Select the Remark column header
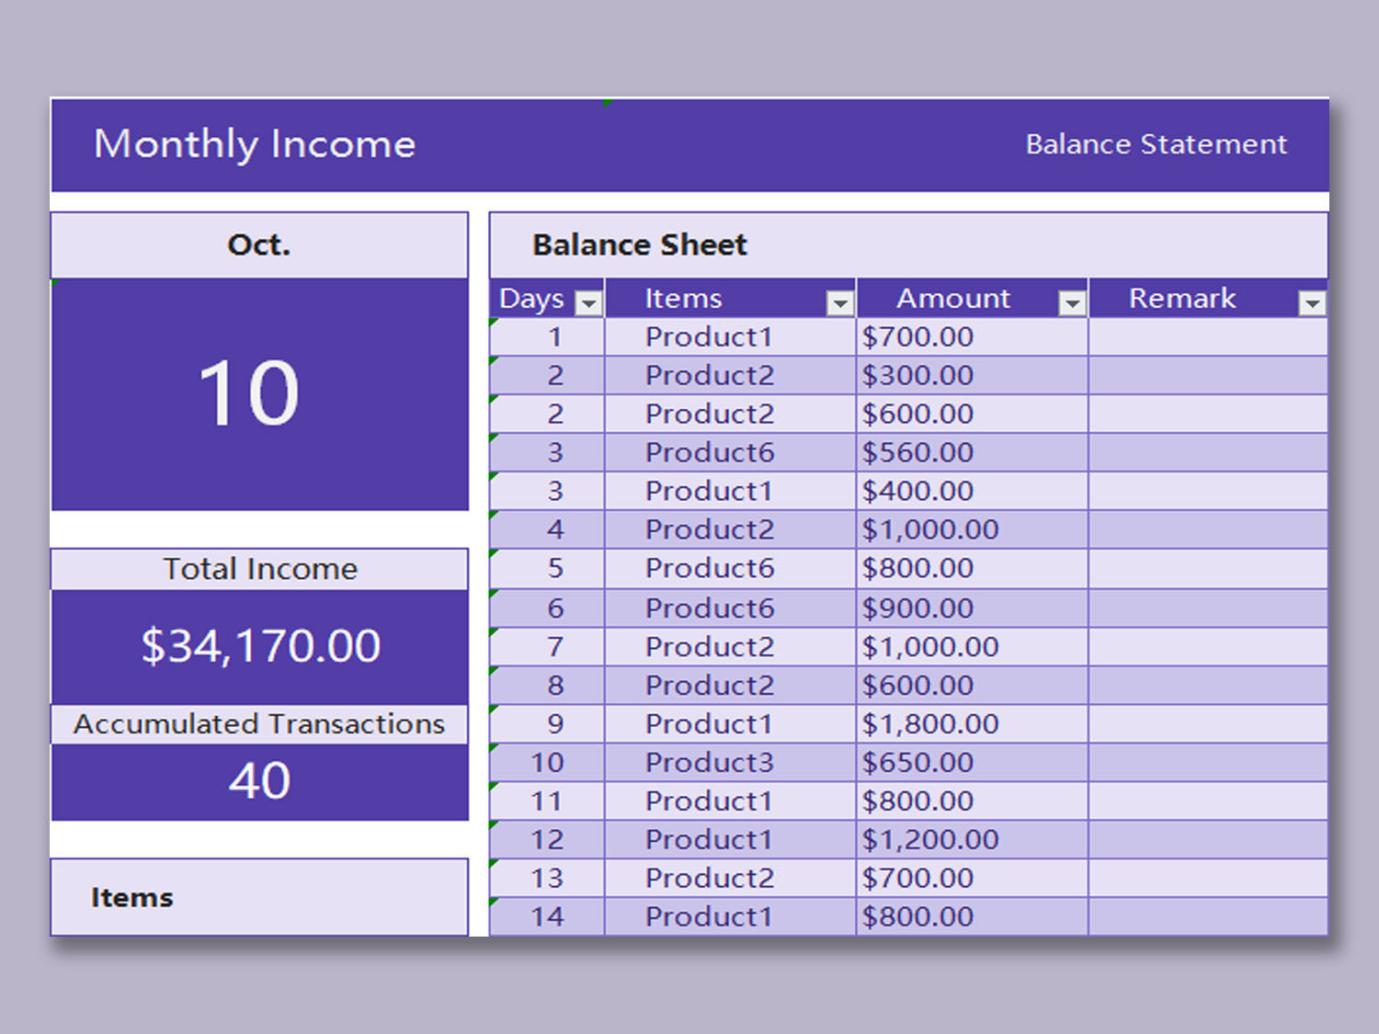The height and width of the screenshot is (1034, 1379). click(1182, 298)
